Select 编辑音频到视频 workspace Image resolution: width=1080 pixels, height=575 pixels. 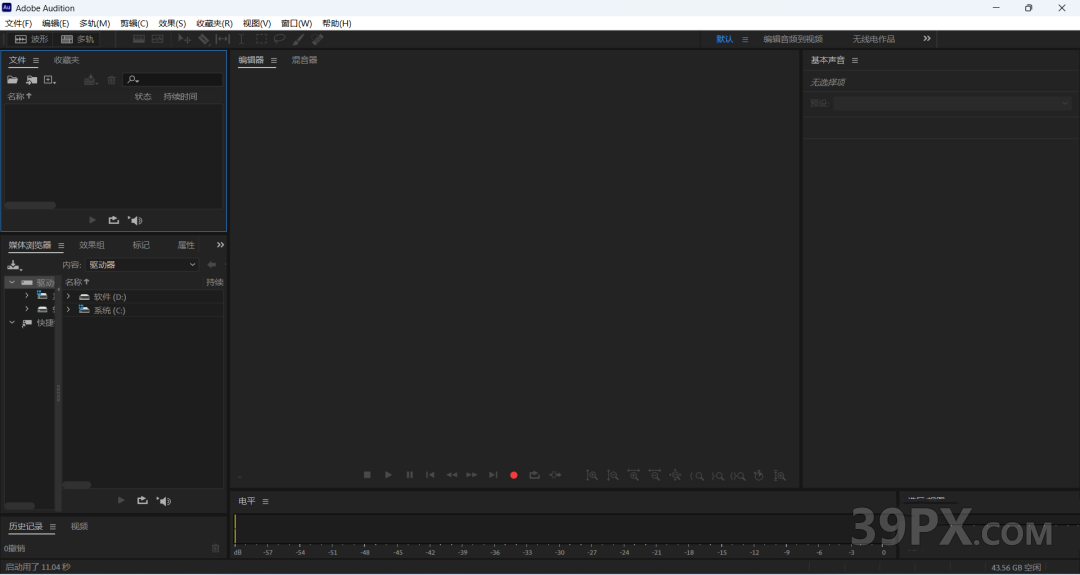pyautogui.click(x=793, y=39)
